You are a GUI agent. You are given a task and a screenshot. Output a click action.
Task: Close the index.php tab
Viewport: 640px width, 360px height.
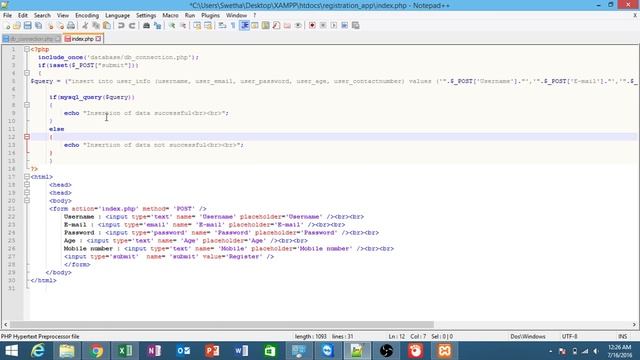98,39
